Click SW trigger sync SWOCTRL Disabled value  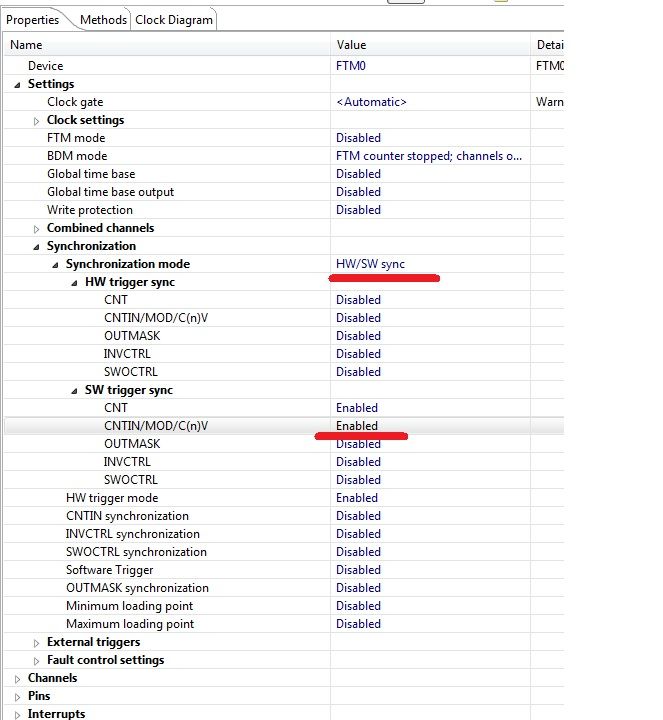(x=358, y=480)
